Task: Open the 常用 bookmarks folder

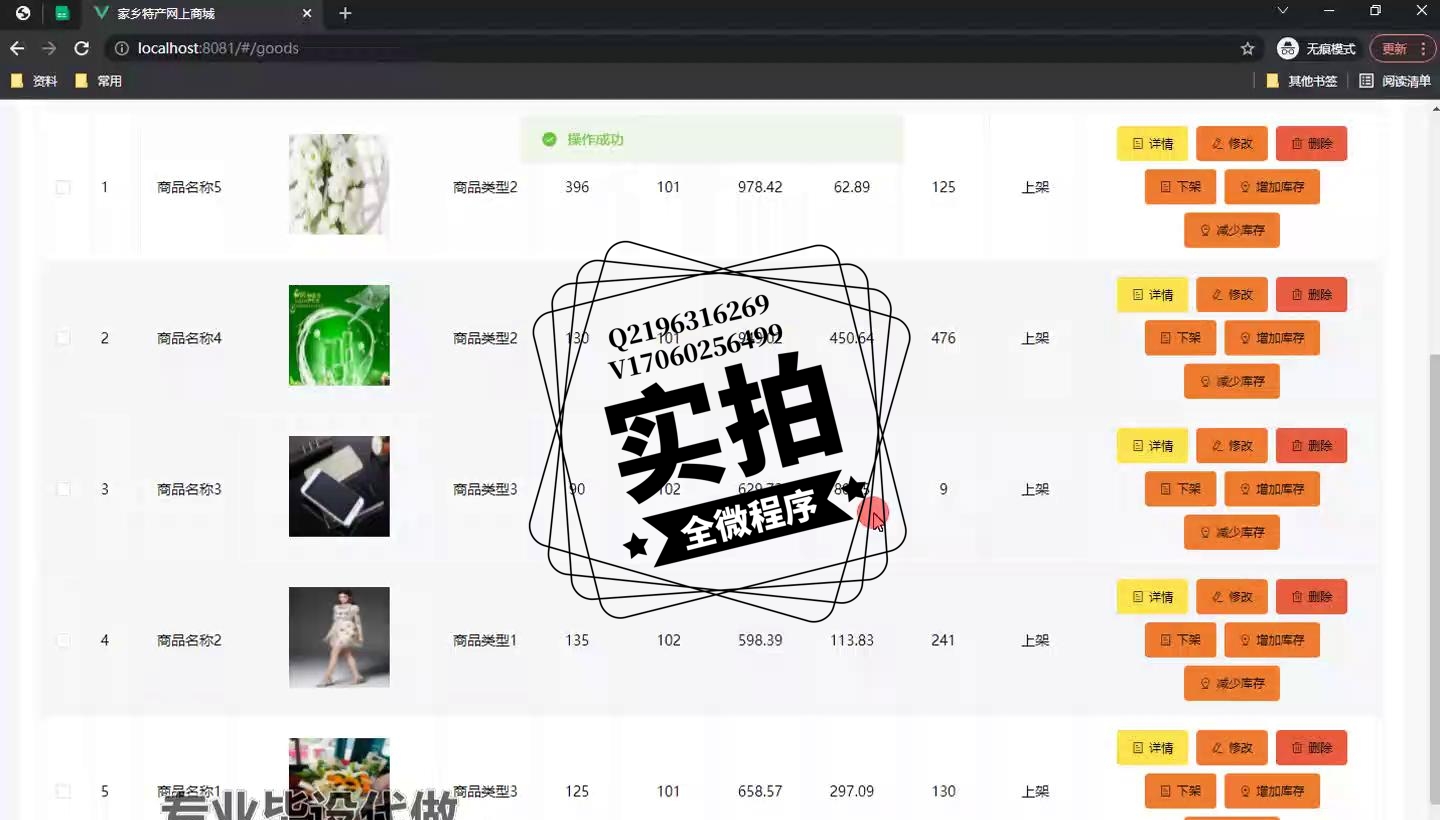Action: tap(98, 81)
